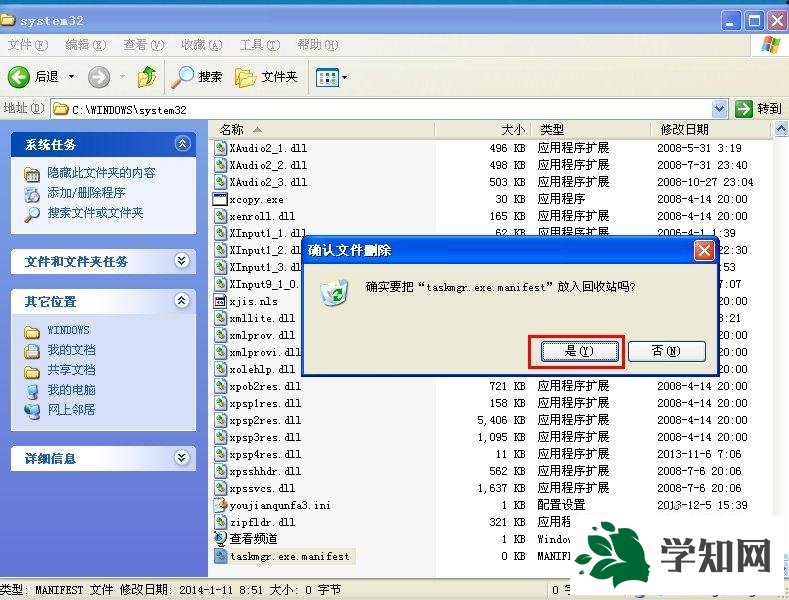This screenshot has width=789, height=600.
Task: Click the Back (后退) arrow icon
Action: [x=19, y=77]
